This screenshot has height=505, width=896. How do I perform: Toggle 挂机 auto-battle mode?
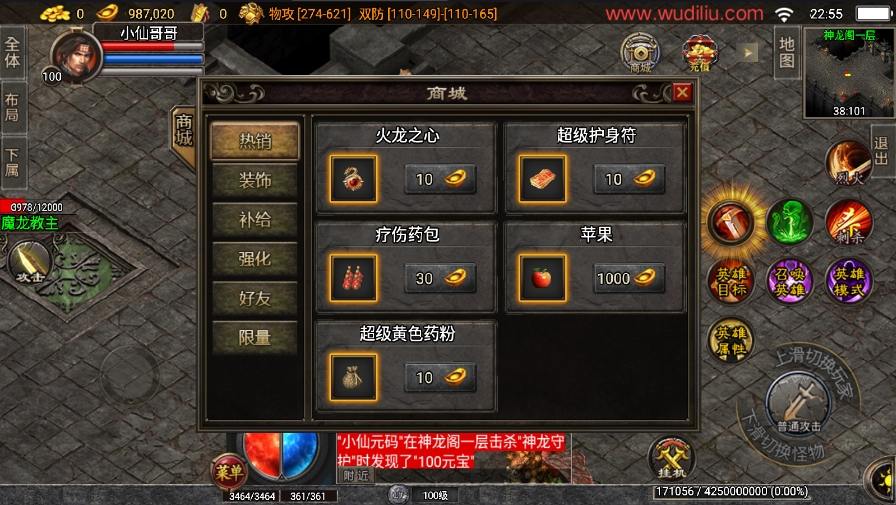pos(671,458)
